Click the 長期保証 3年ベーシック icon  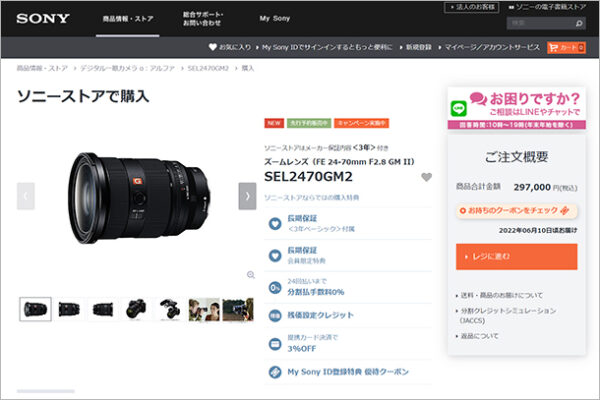coord(275,224)
